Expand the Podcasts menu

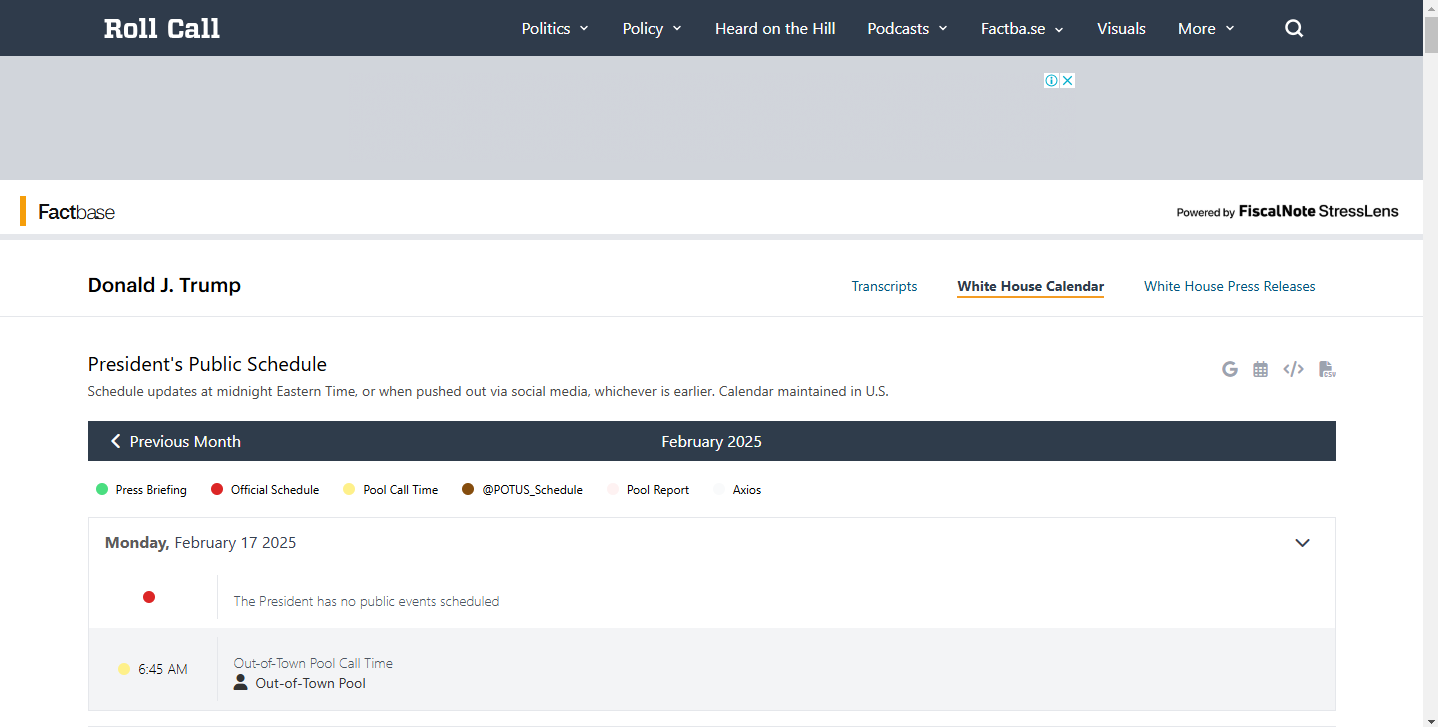point(907,28)
